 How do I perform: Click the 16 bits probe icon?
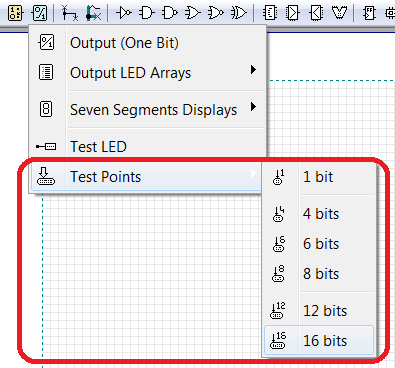click(278, 341)
